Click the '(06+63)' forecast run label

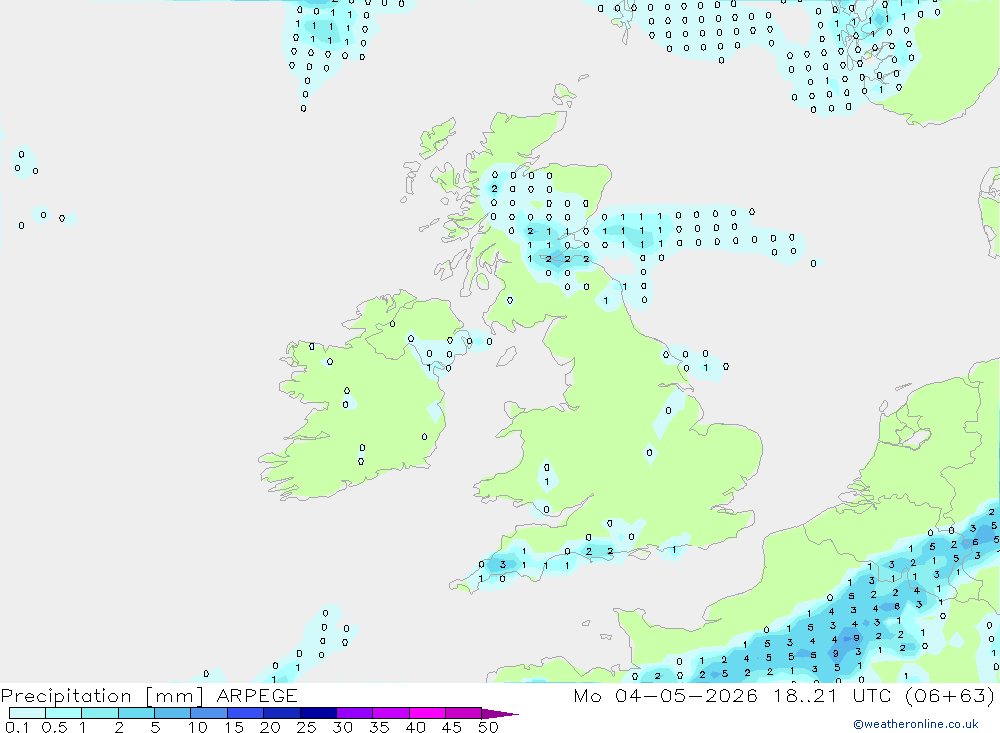point(950,695)
